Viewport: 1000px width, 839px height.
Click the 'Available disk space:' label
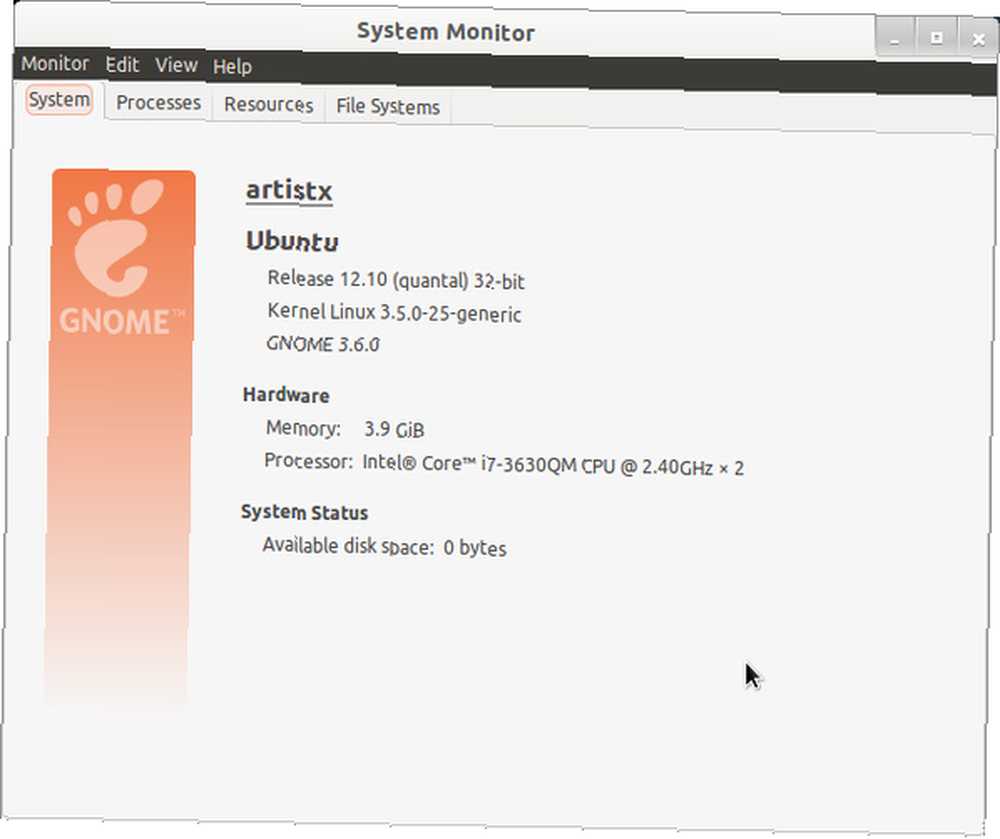tap(348, 546)
